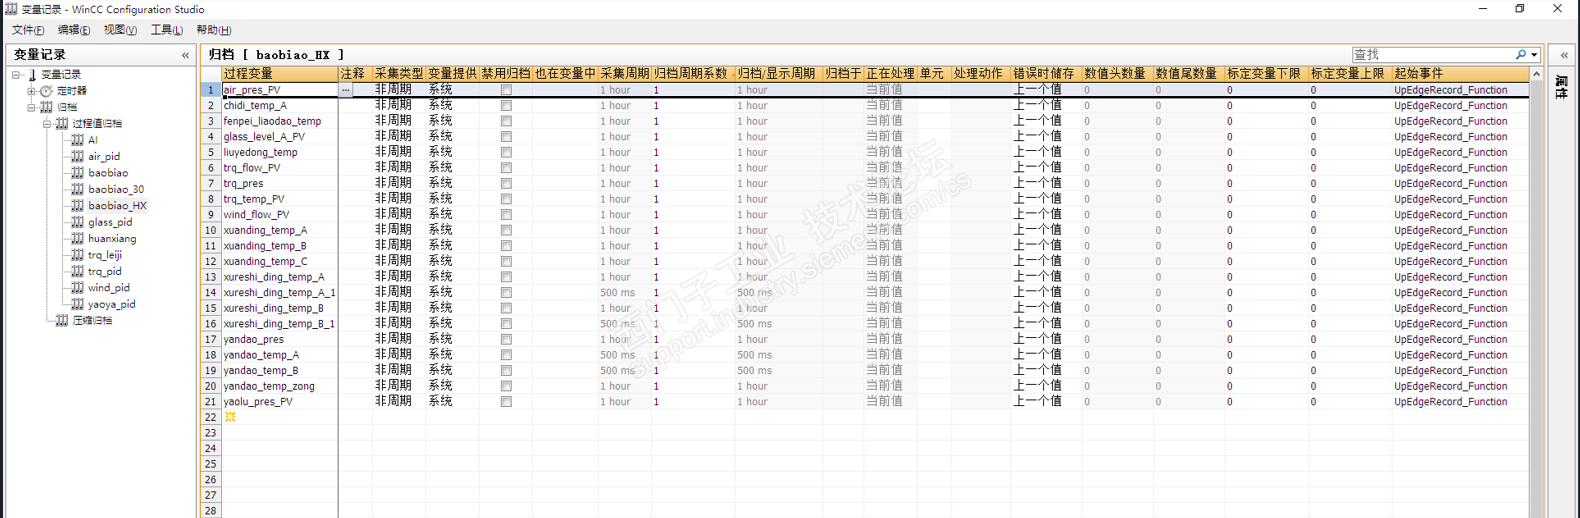Viewport: 1580px width, 518px height.
Task: Collapse the 过程值归档 tree node
Action: pos(46,124)
